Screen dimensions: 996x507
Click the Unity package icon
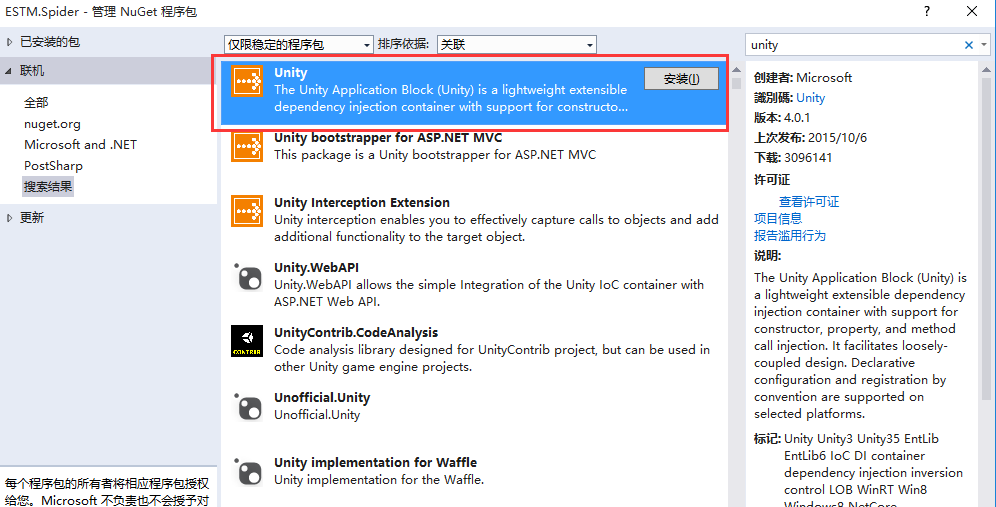pos(247,81)
